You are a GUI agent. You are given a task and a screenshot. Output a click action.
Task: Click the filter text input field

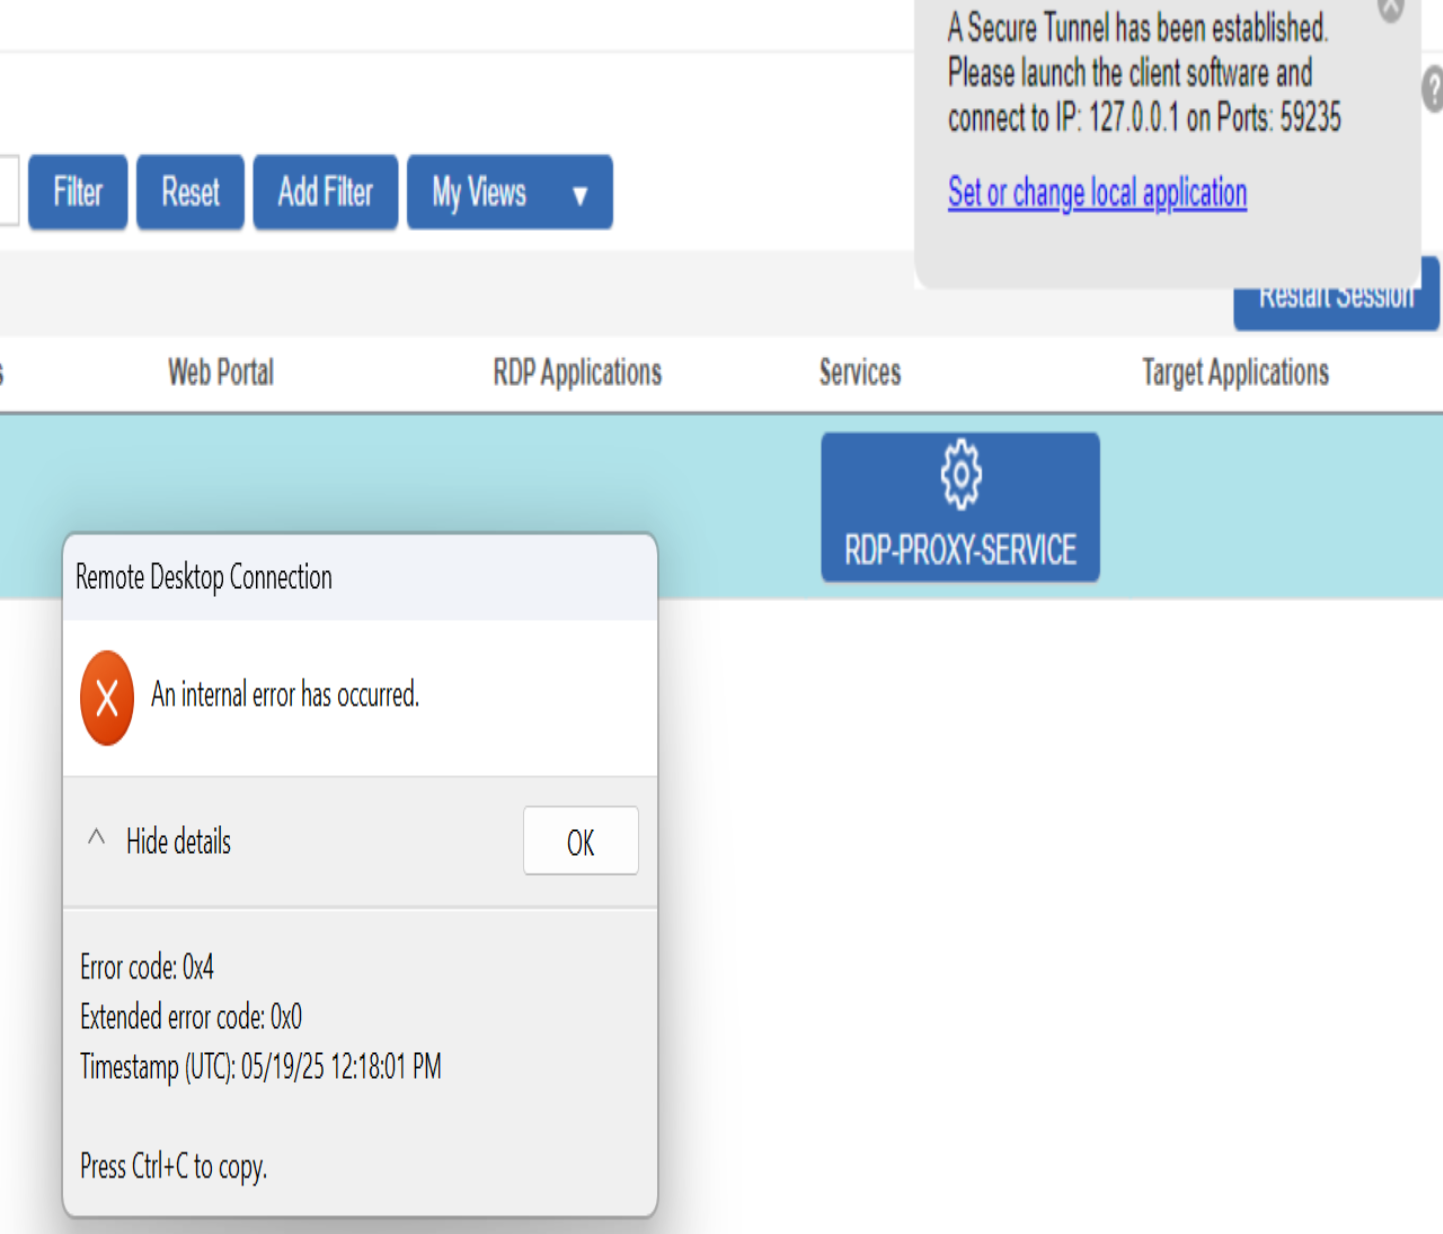coord(9,190)
